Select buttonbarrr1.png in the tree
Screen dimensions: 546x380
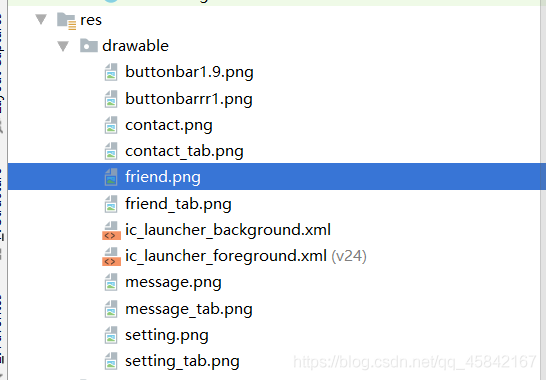tap(189, 99)
